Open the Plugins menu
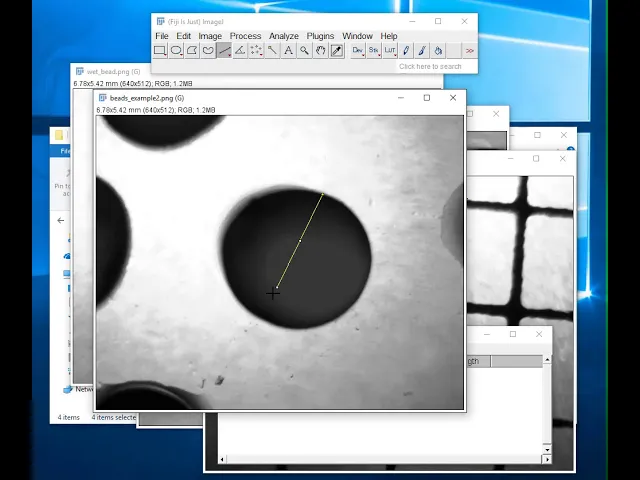640x480 pixels. 320,36
